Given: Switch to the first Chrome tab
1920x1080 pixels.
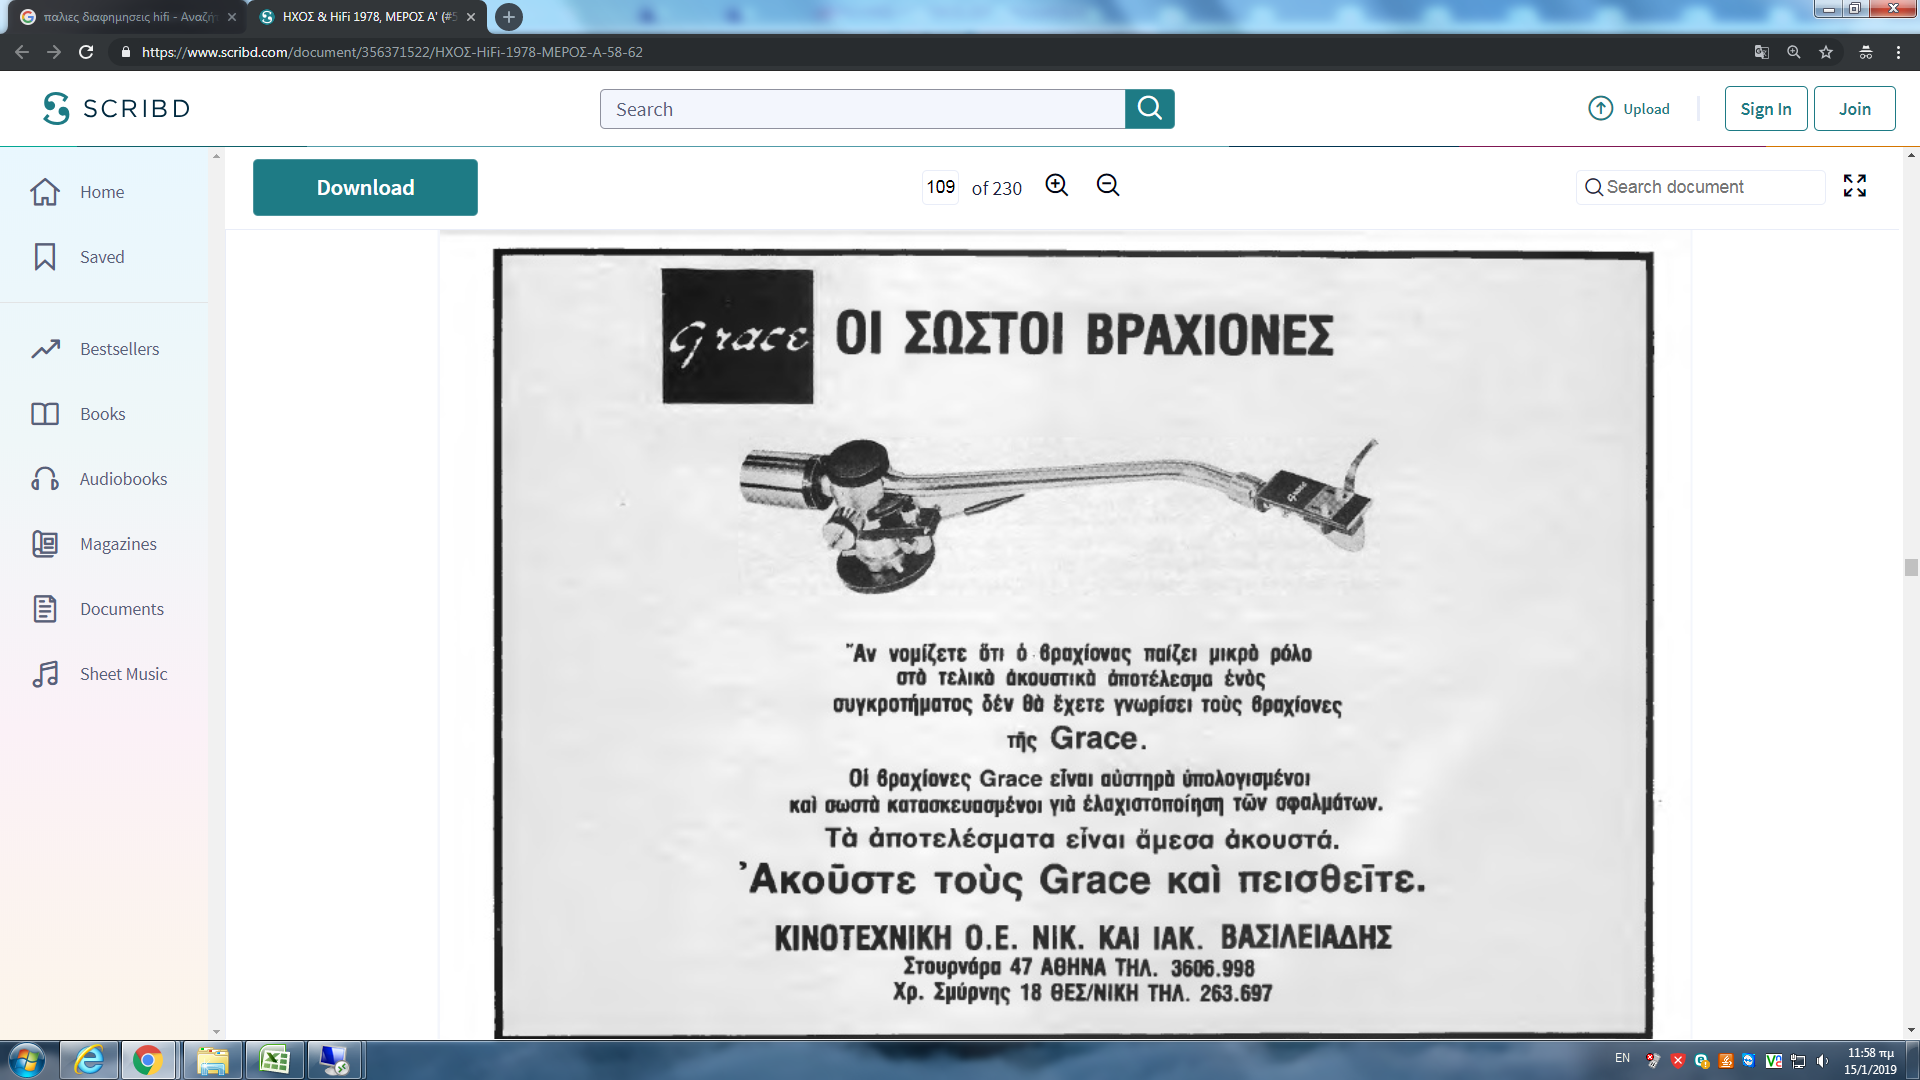Looking at the screenshot, I should point(125,17).
